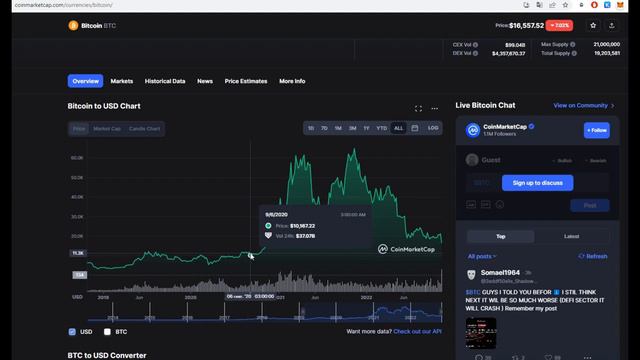Open the Overview tab
Image resolution: width=640 pixels, height=360 pixels.
point(85,81)
